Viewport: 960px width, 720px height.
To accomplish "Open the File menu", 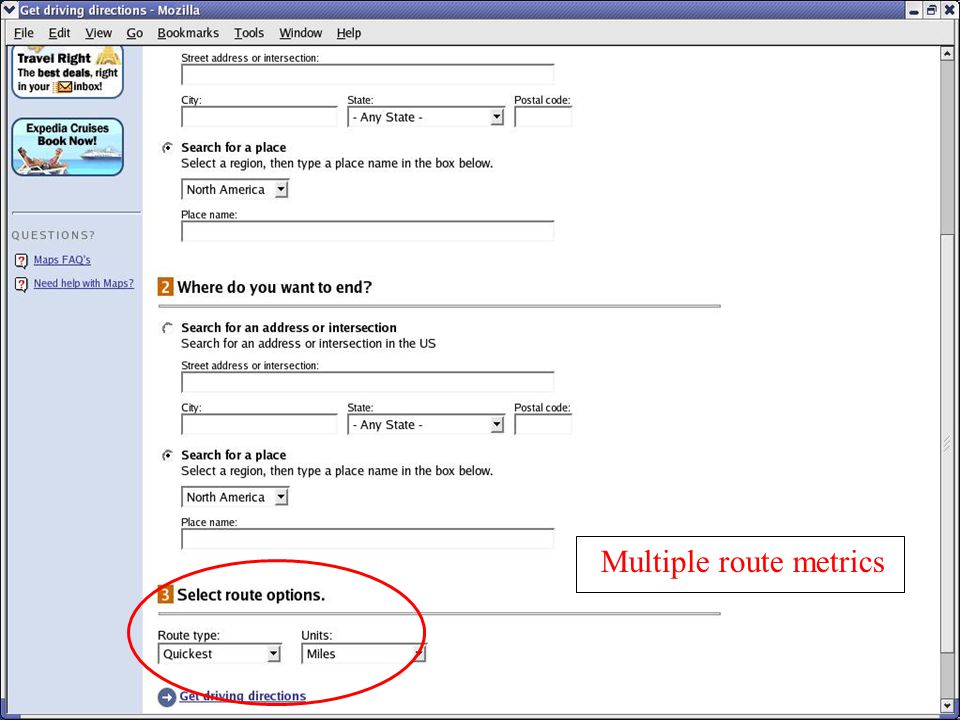I will (23, 33).
